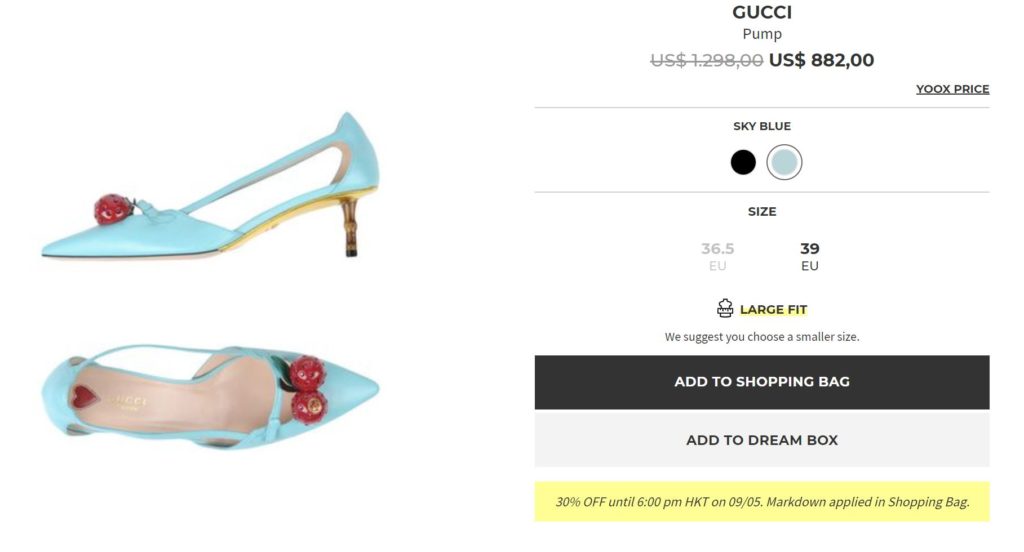Click the Pump product type label
Screen dimensions: 1024x552
point(762,35)
